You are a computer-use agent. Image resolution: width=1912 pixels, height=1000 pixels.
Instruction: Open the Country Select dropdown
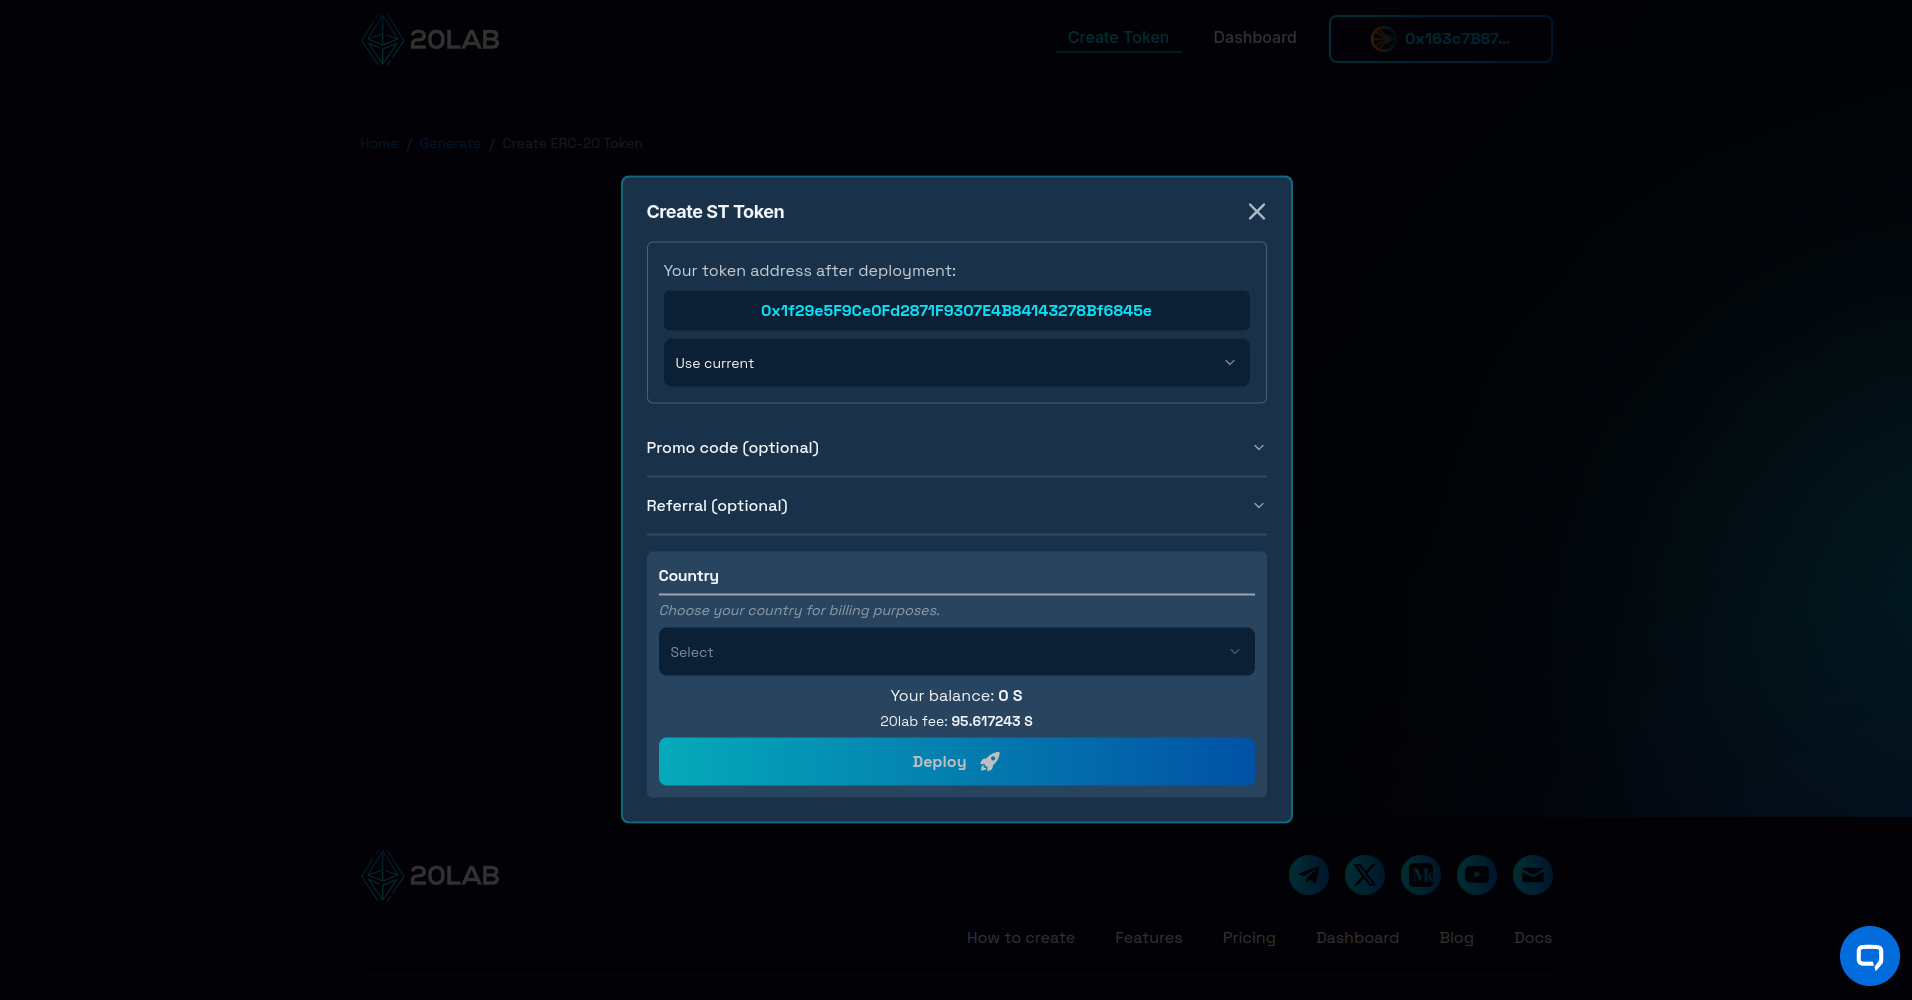click(956, 652)
